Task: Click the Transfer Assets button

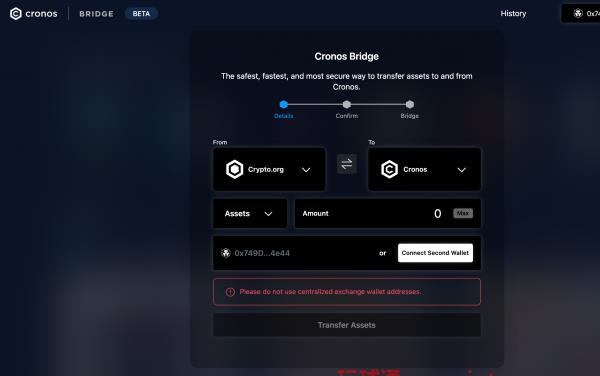Action: click(x=347, y=325)
